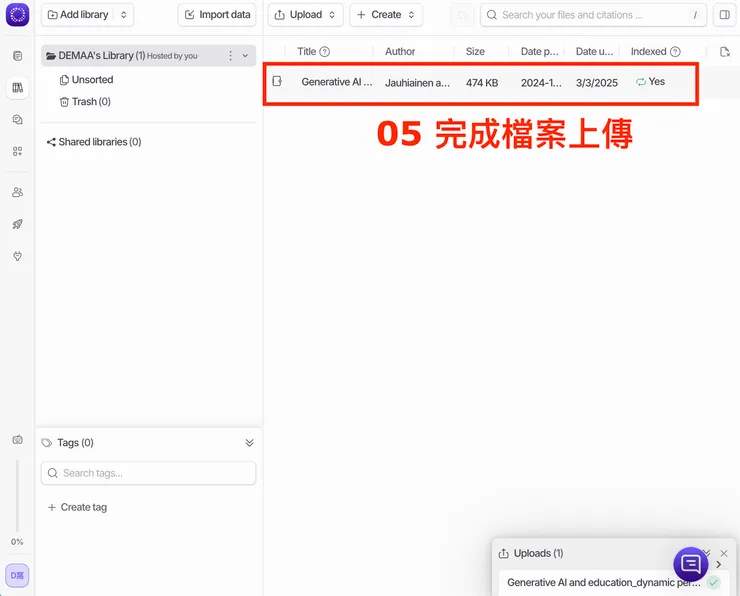Open the app logo home icon
The image size is (740, 596).
tap(17, 15)
